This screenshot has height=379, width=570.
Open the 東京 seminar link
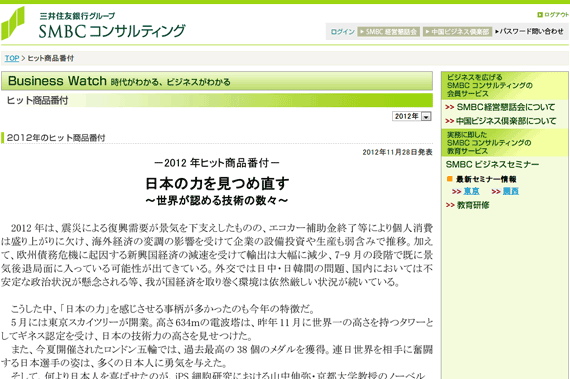471,191
